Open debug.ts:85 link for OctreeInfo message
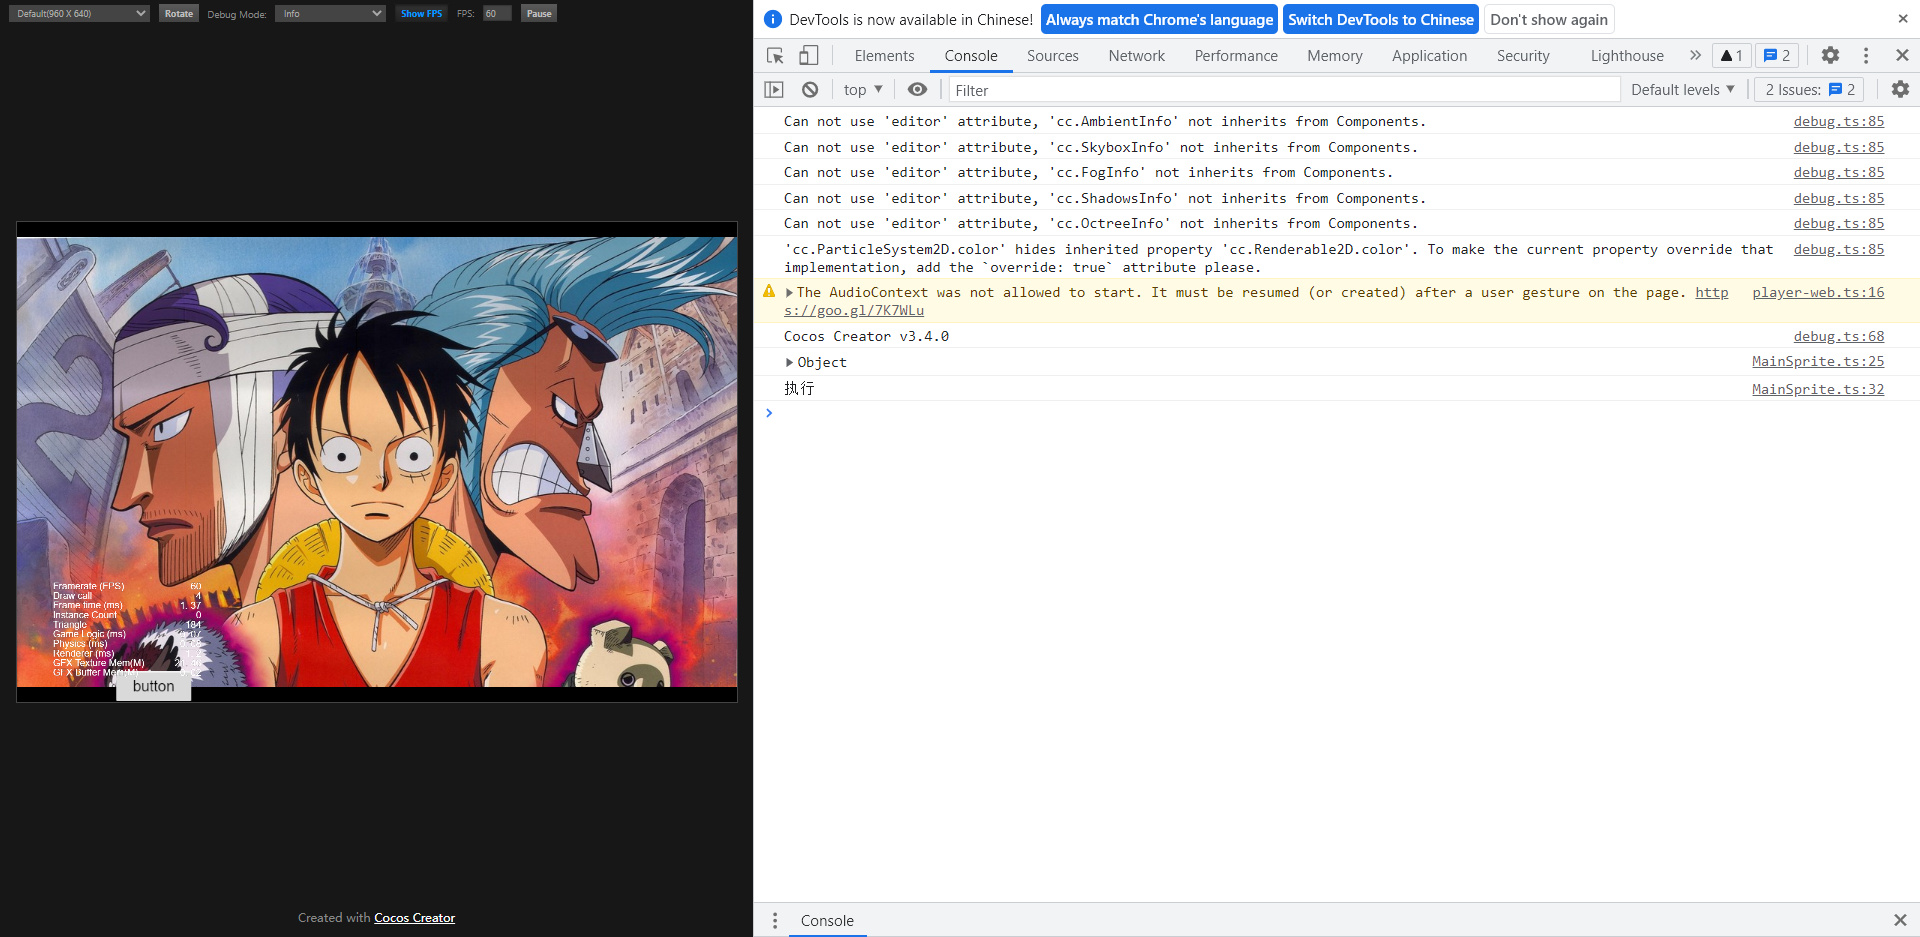 pos(1839,223)
